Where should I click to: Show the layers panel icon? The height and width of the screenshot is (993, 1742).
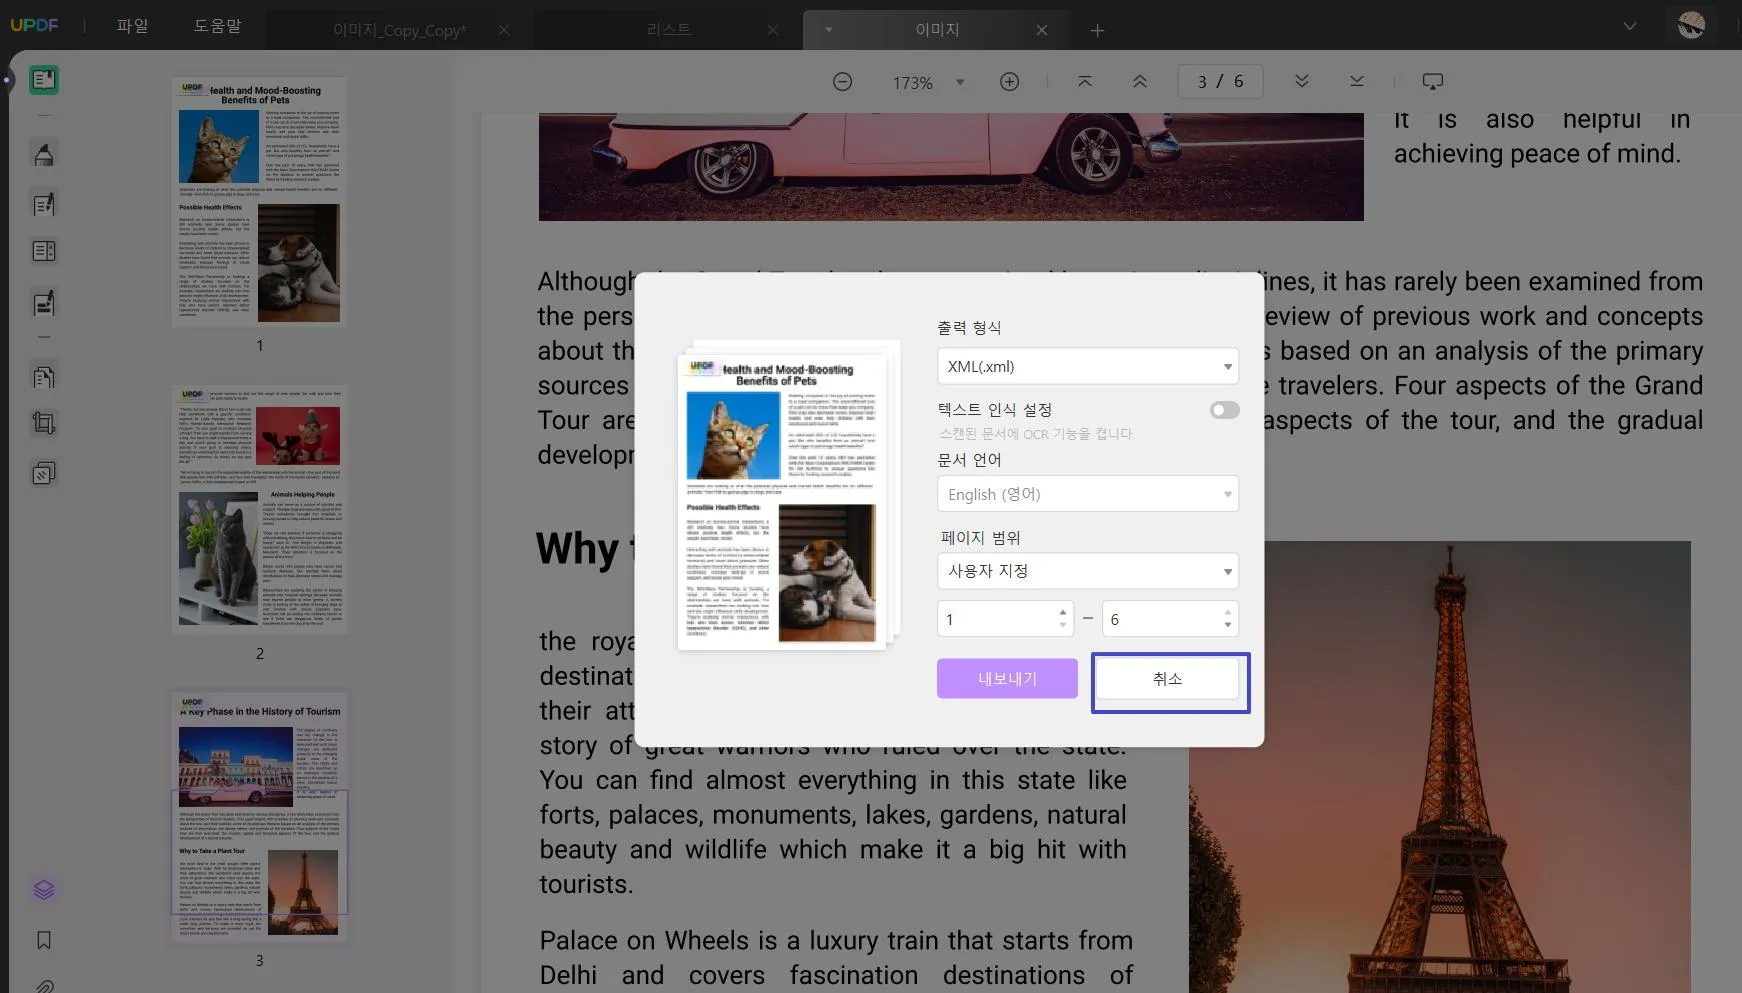click(x=44, y=890)
